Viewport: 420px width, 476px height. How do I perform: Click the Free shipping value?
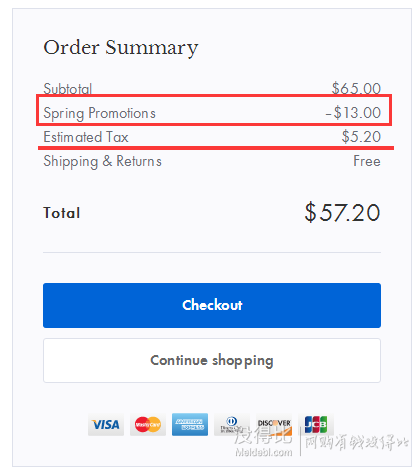pyautogui.click(x=367, y=161)
